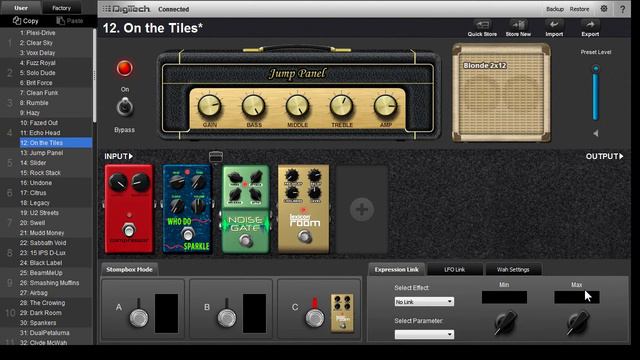Click the Min expression knob
The image size is (640, 360).
tap(505, 322)
